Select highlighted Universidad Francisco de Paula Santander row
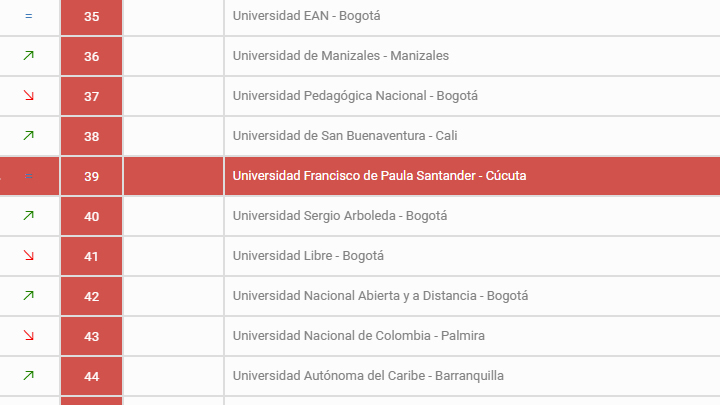 (379, 176)
